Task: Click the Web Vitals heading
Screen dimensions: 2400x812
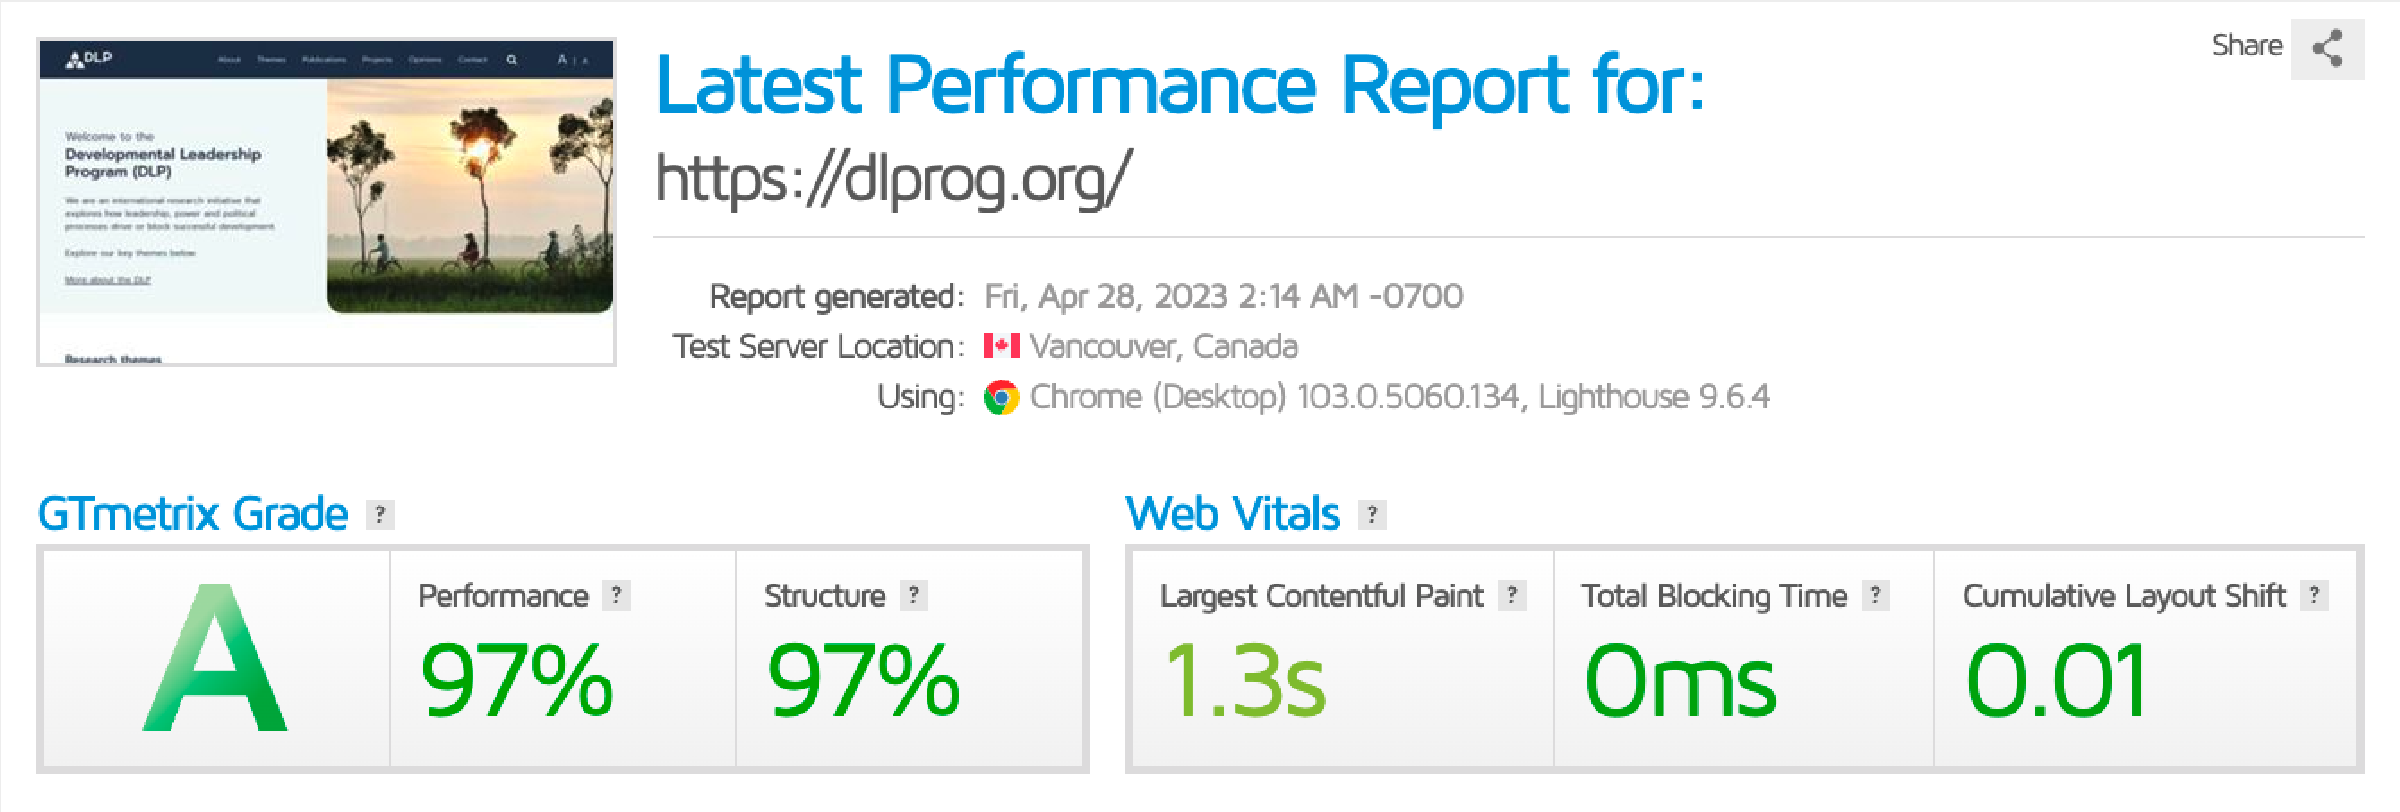Action: (1232, 514)
